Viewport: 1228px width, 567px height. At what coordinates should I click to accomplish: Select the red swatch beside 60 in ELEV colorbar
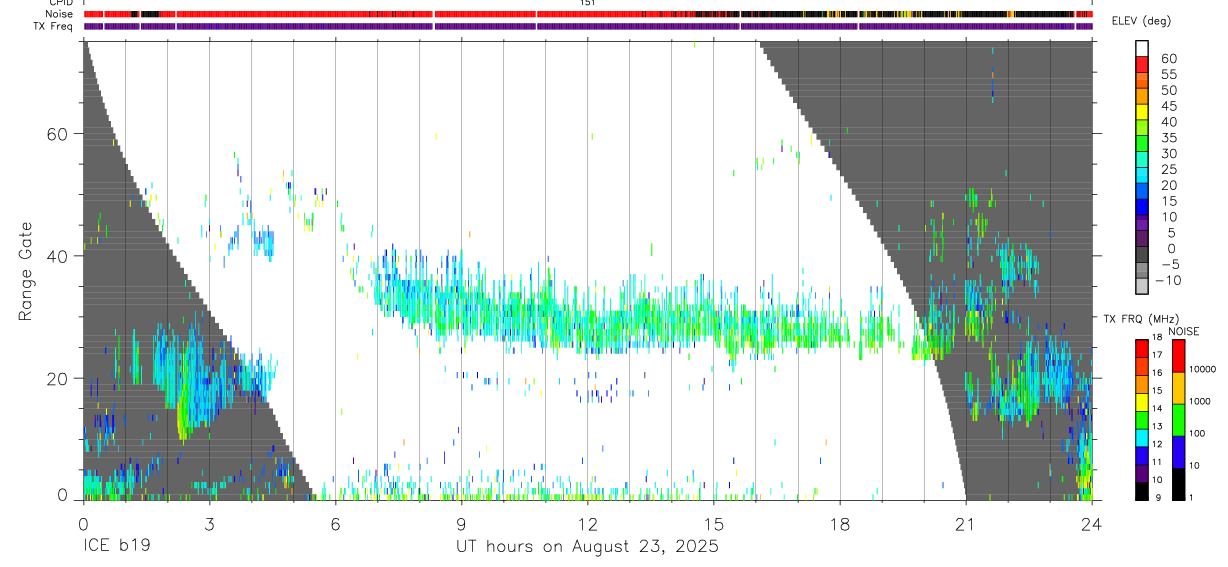(x=1142, y=64)
